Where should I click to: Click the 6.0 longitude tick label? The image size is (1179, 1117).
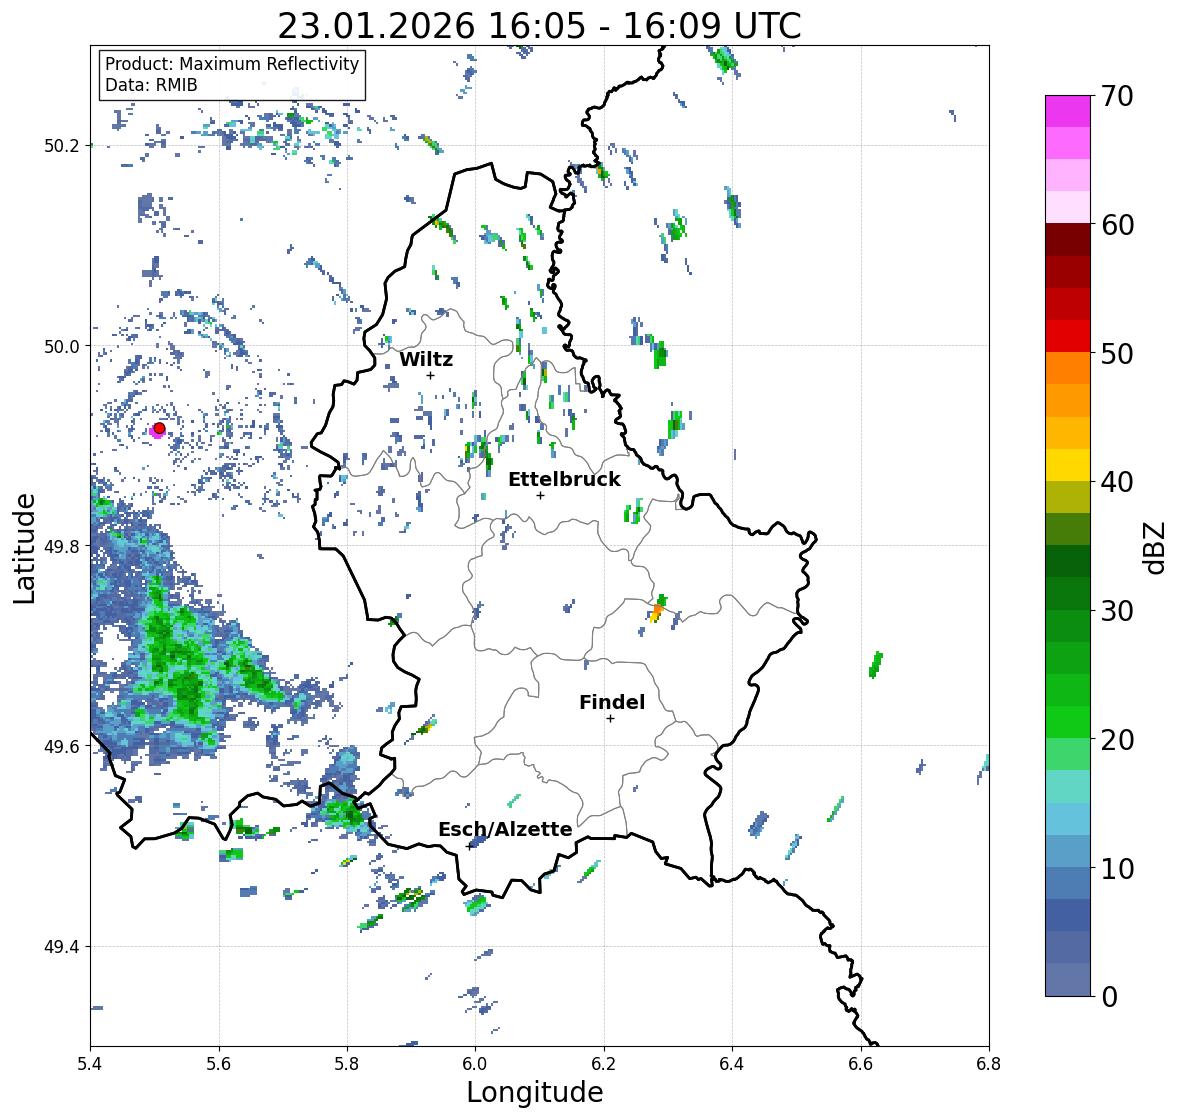coord(475,1063)
